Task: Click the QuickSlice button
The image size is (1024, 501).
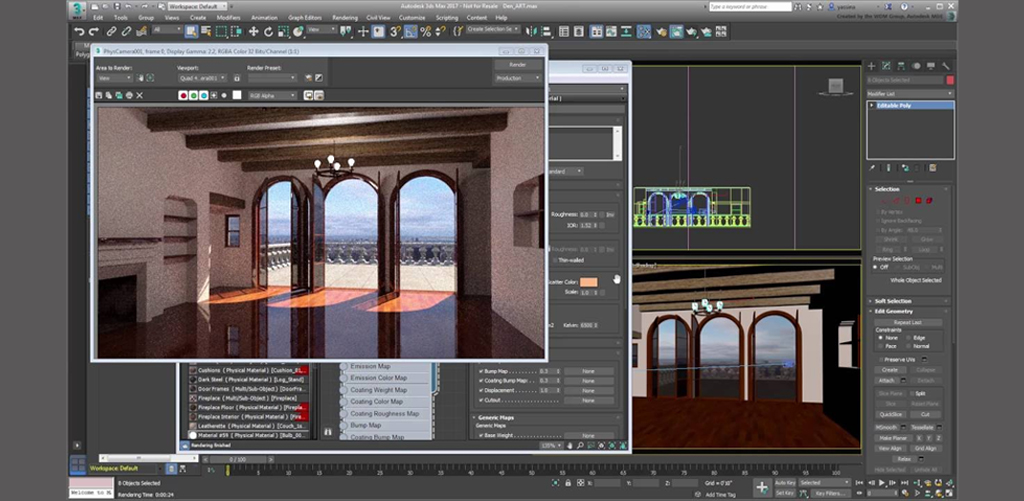Action: 891,414
